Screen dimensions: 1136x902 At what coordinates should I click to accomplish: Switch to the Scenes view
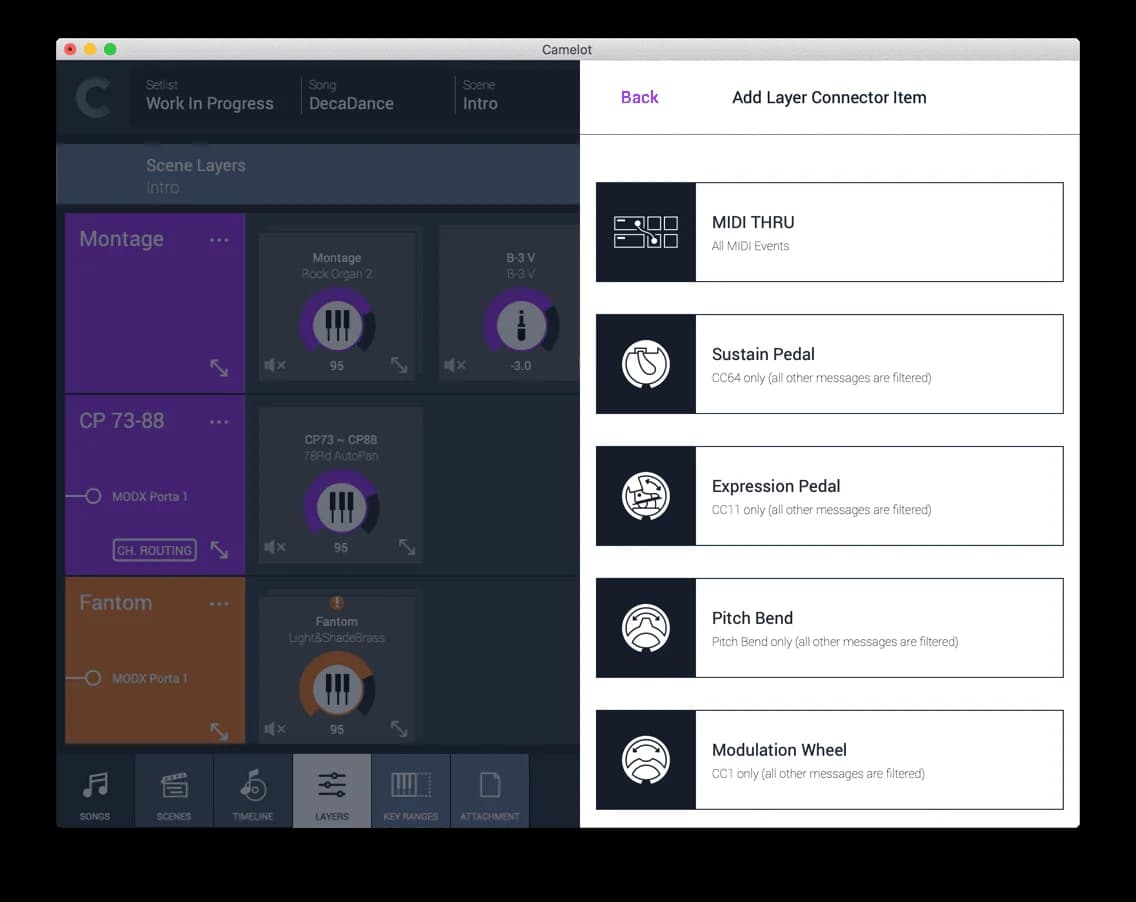[174, 790]
